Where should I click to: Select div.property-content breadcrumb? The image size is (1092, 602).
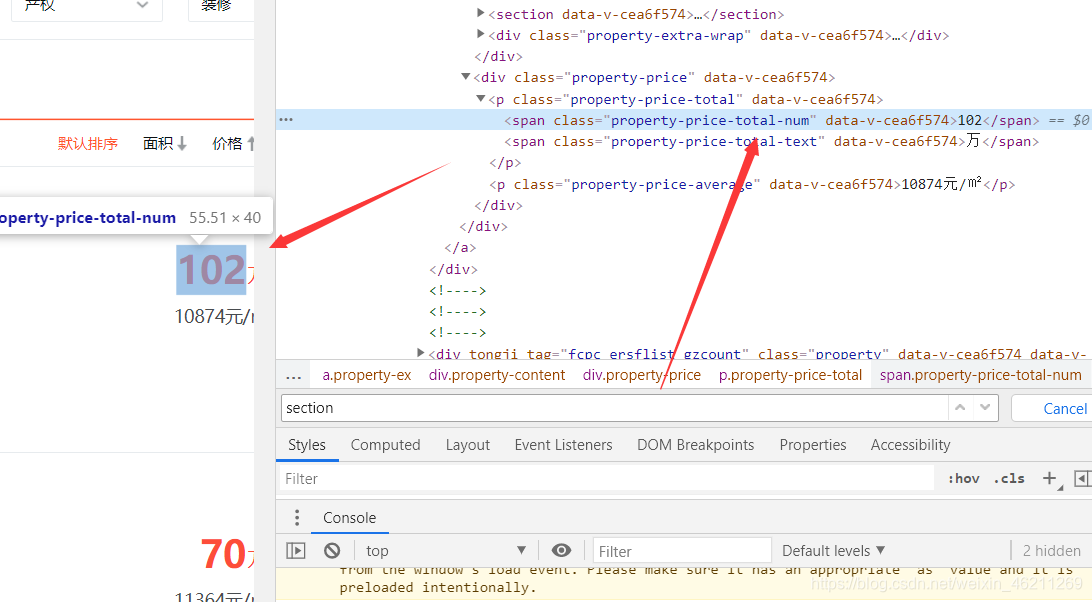[x=497, y=376]
